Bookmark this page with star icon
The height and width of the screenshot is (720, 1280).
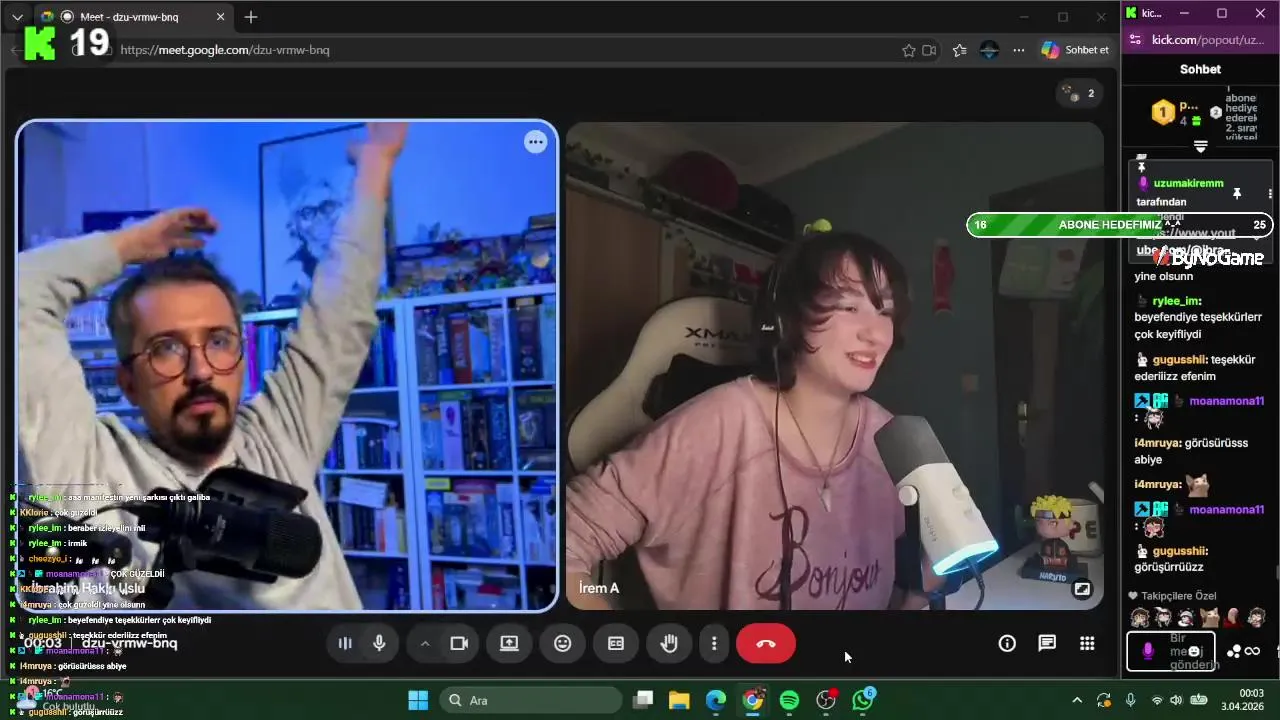click(909, 50)
